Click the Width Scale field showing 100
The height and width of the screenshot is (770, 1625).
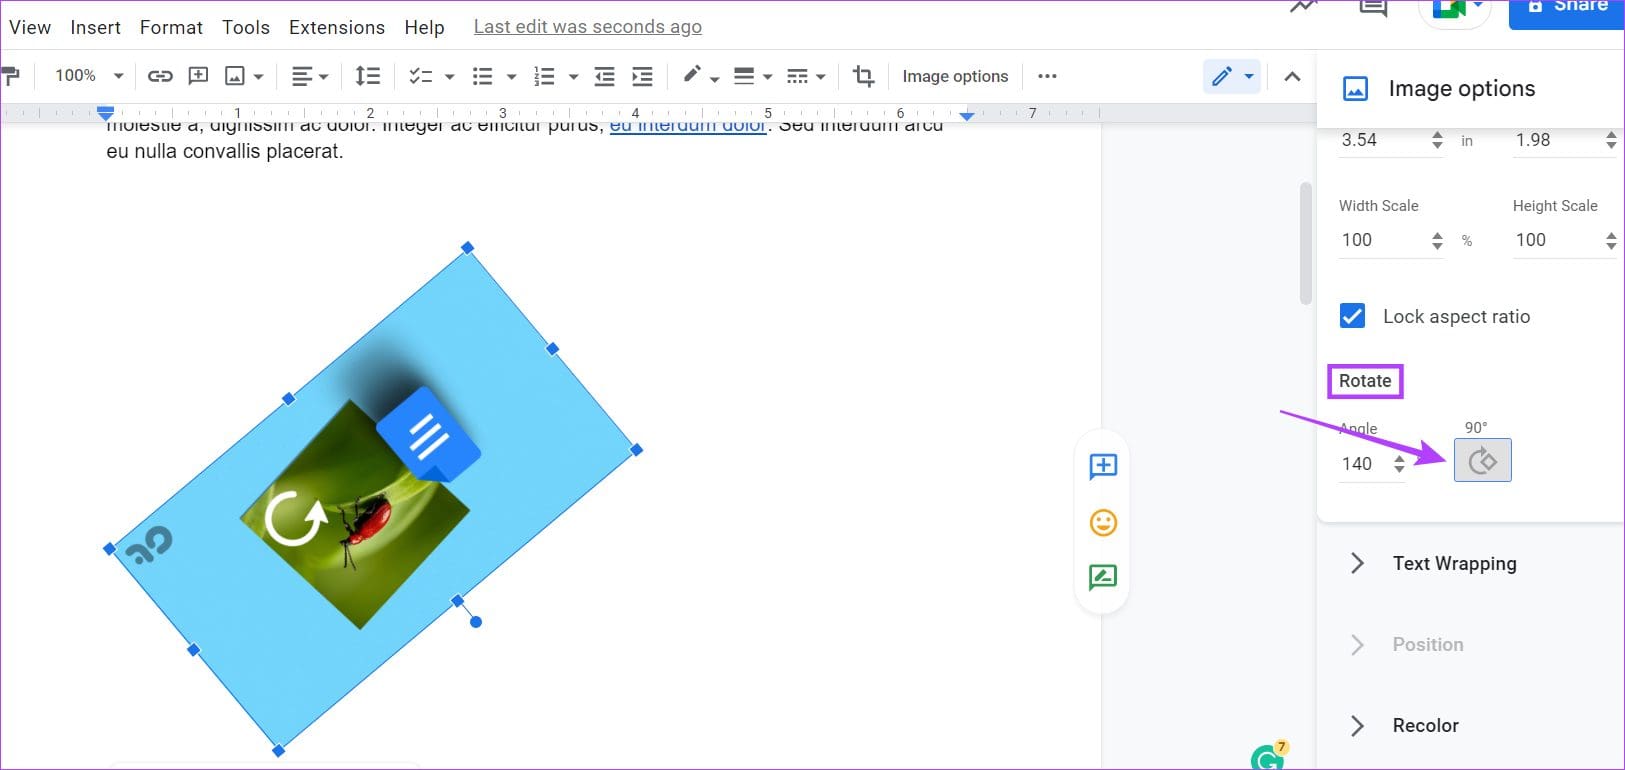tap(1383, 240)
